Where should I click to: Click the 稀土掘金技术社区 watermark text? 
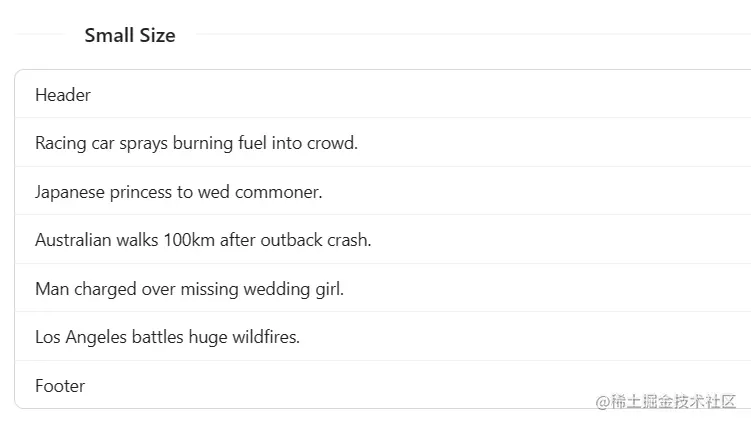tap(673, 401)
